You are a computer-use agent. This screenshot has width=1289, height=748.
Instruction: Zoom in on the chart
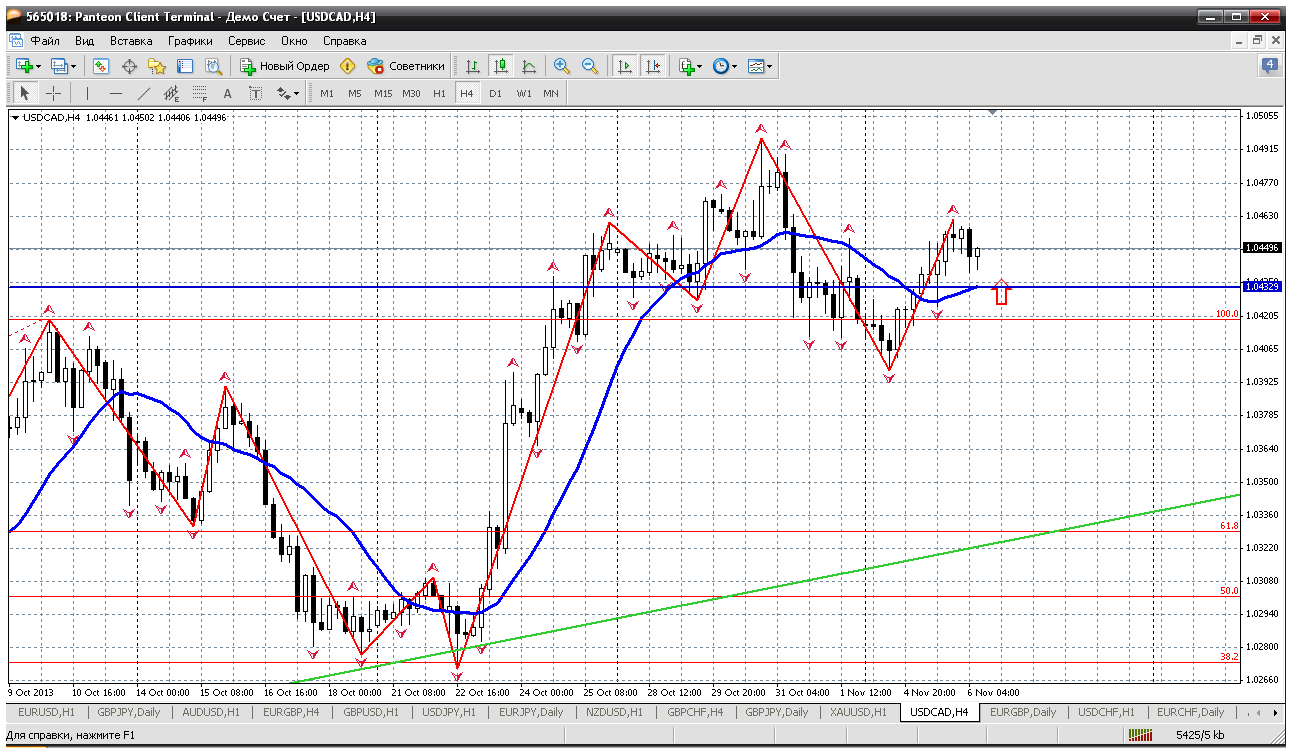coord(562,66)
